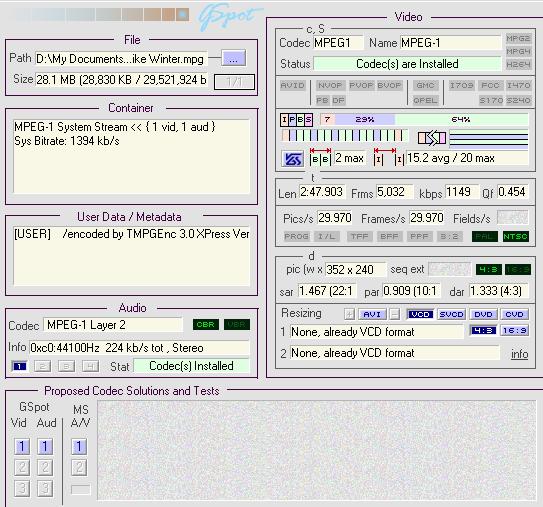This screenshot has height=507, width=543.
Task: Click the S170 colorimetry badge
Action: tap(491, 100)
